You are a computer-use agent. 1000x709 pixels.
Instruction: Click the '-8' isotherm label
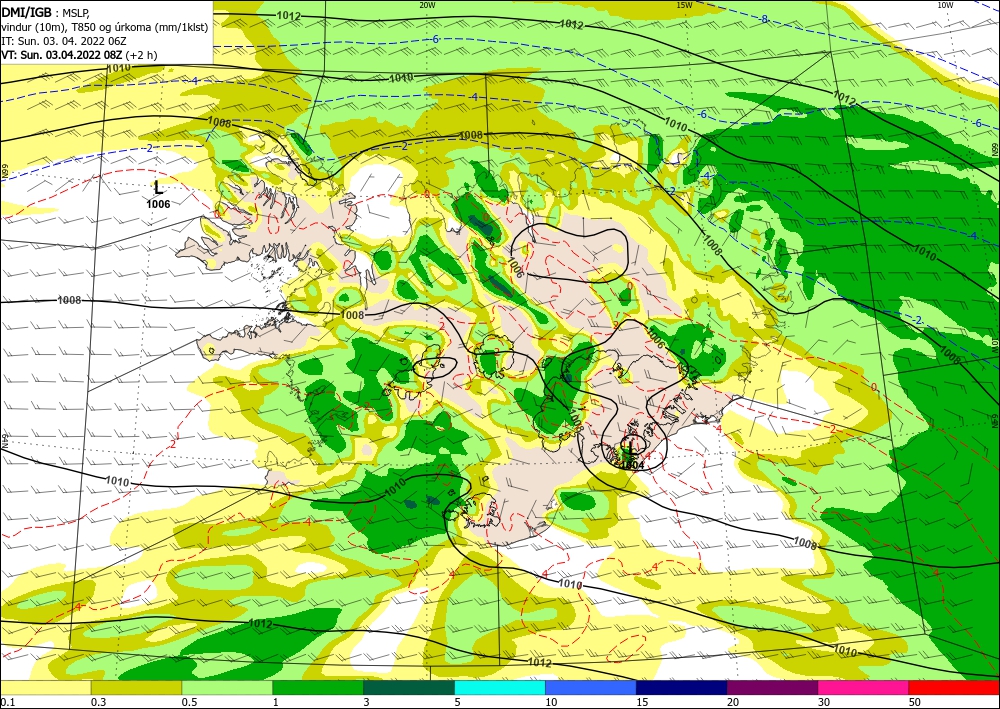[x=763, y=19]
